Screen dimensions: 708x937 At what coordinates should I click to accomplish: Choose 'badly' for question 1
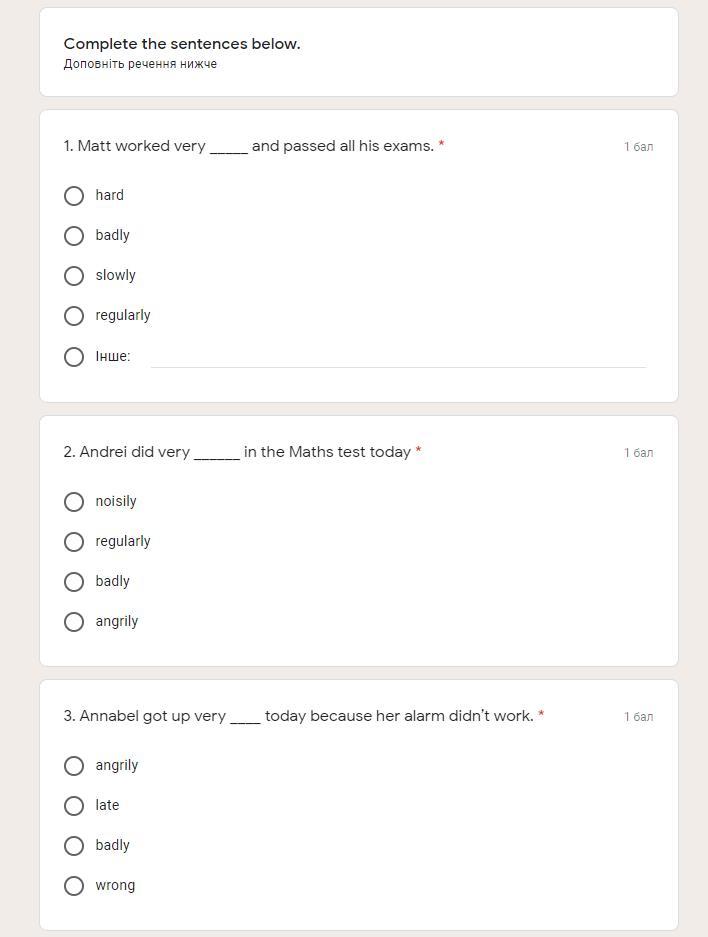[x=74, y=236]
